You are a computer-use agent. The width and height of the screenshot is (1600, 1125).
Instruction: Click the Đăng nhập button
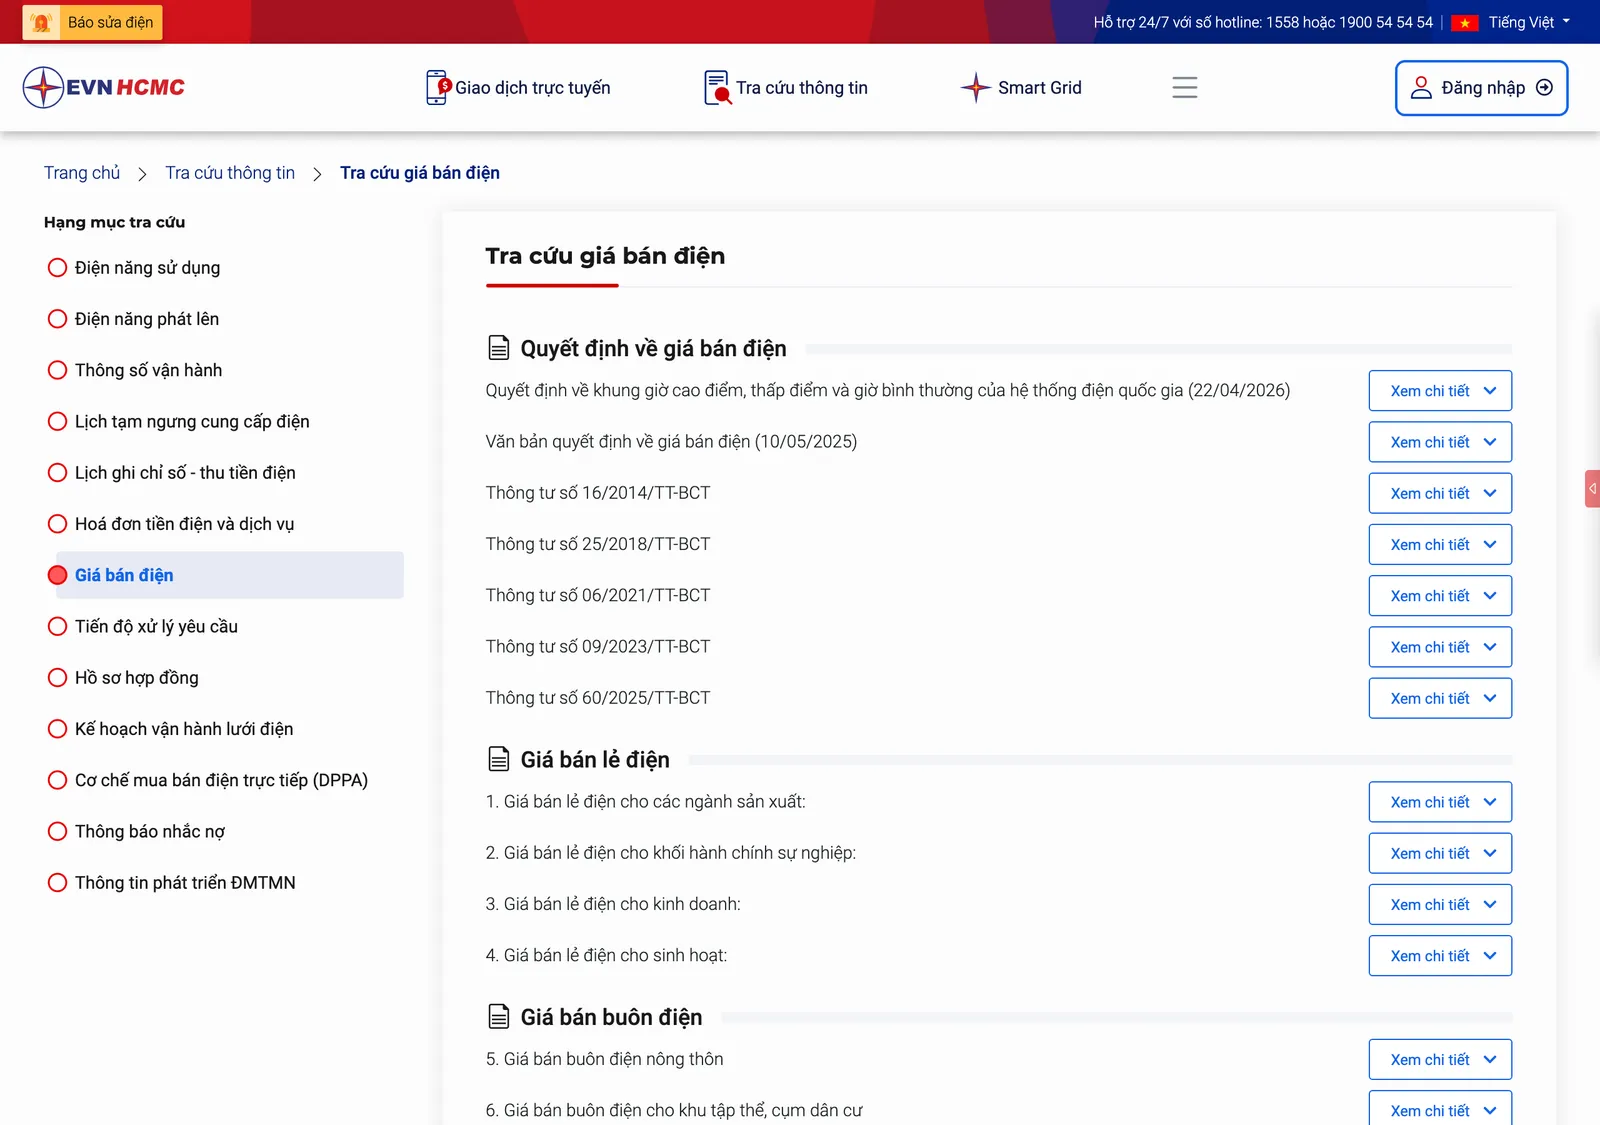click(x=1481, y=88)
